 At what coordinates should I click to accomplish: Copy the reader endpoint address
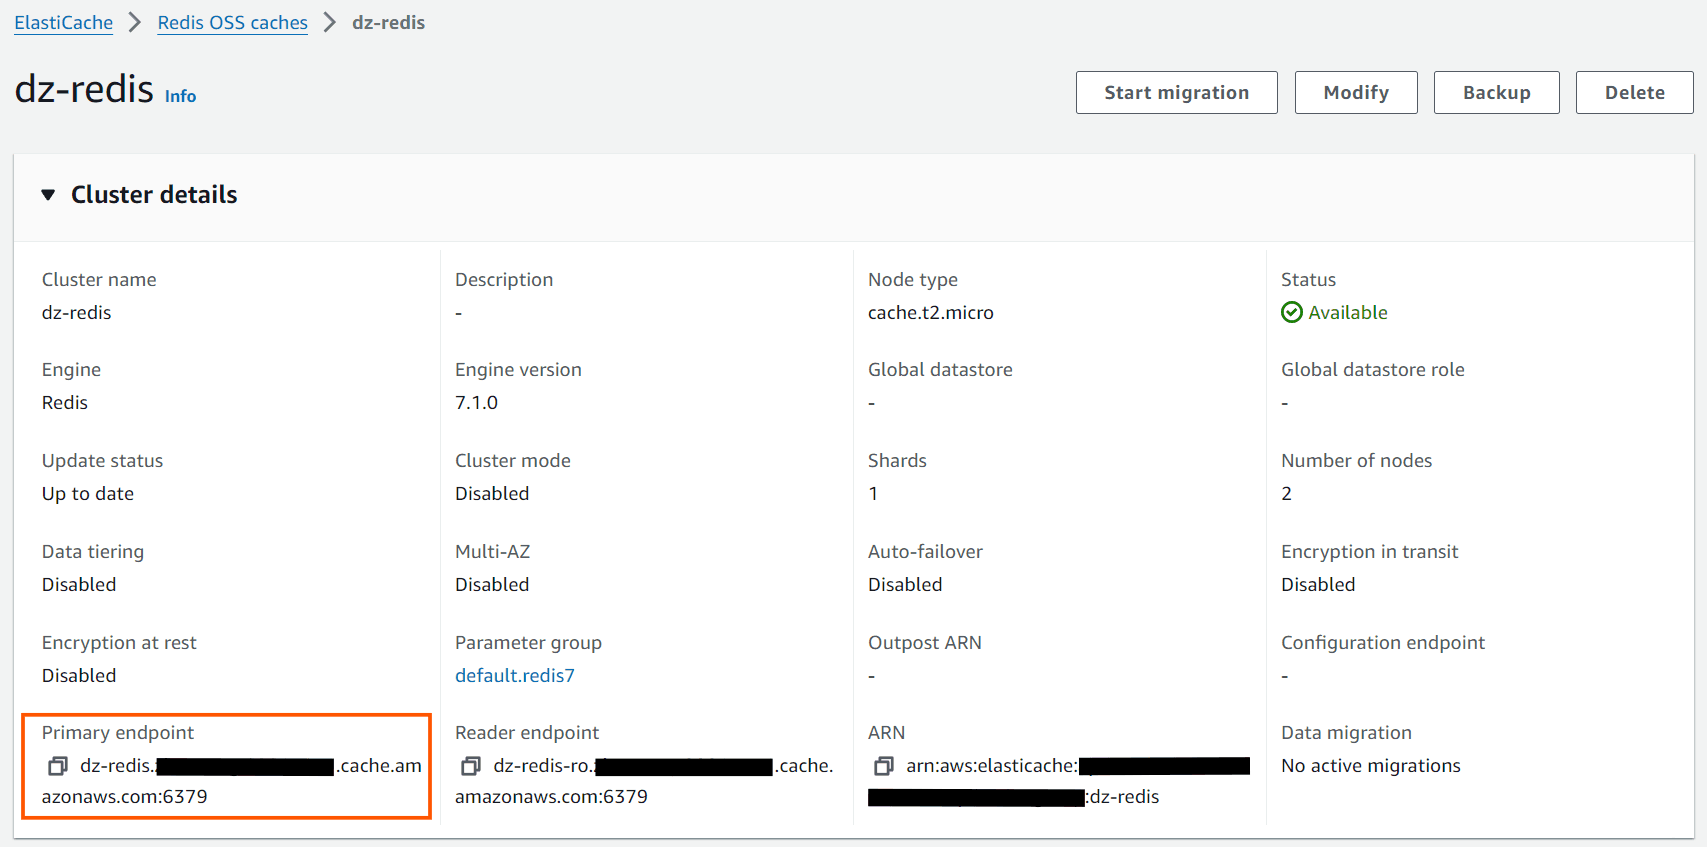[471, 766]
